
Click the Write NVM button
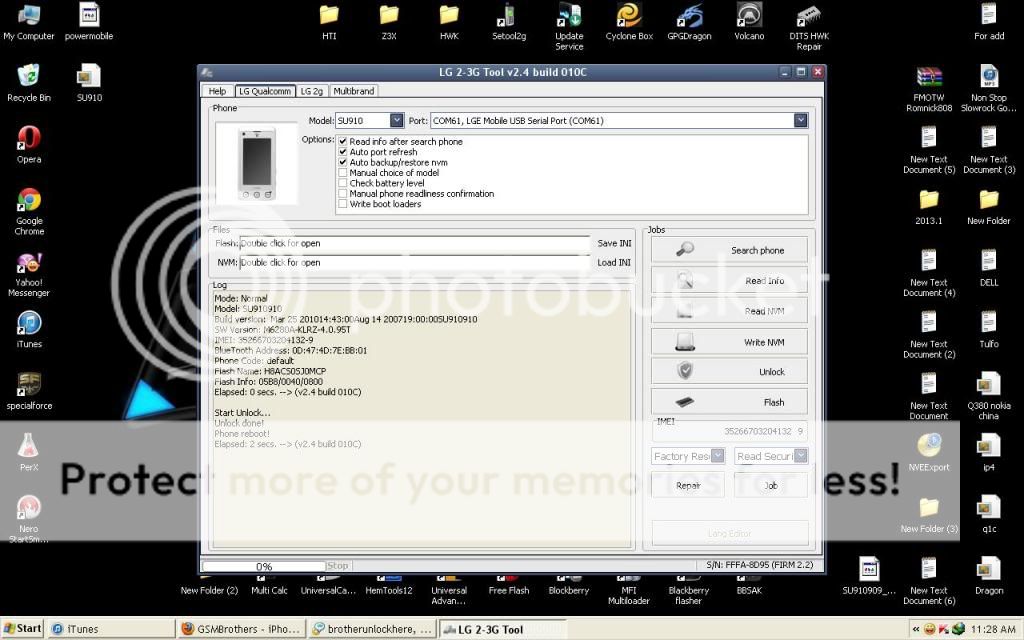729,342
